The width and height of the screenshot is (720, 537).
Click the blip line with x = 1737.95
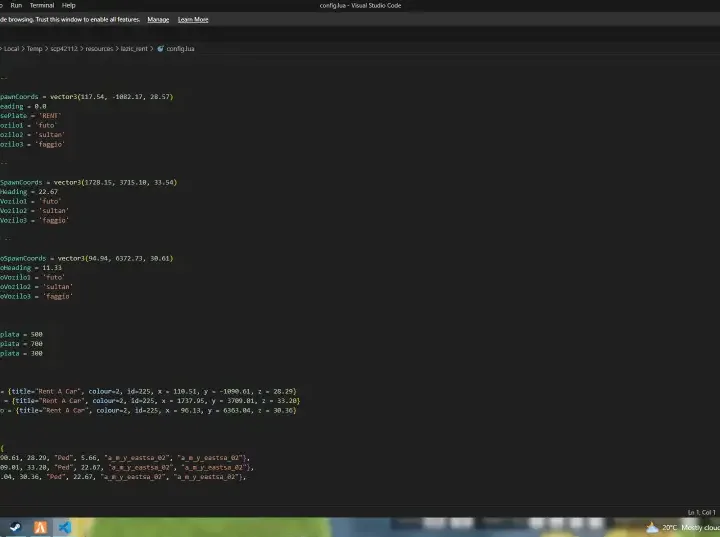pos(150,401)
